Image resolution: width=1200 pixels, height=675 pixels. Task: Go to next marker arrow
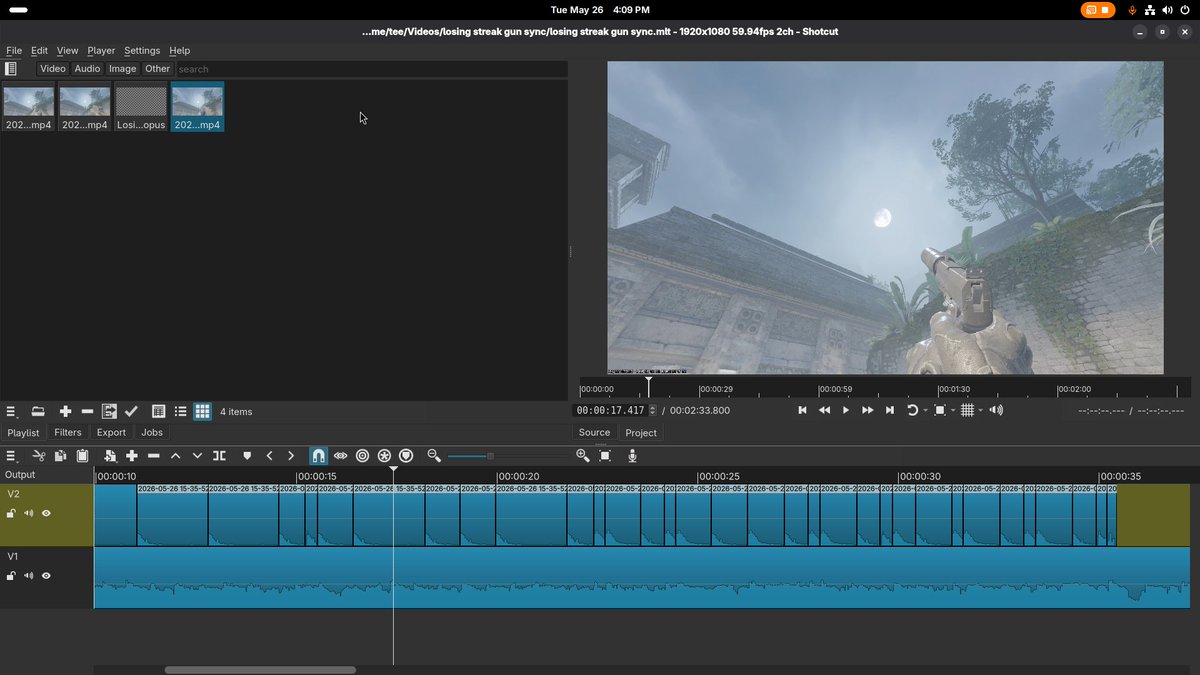pyautogui.click(x=291, y=456)
